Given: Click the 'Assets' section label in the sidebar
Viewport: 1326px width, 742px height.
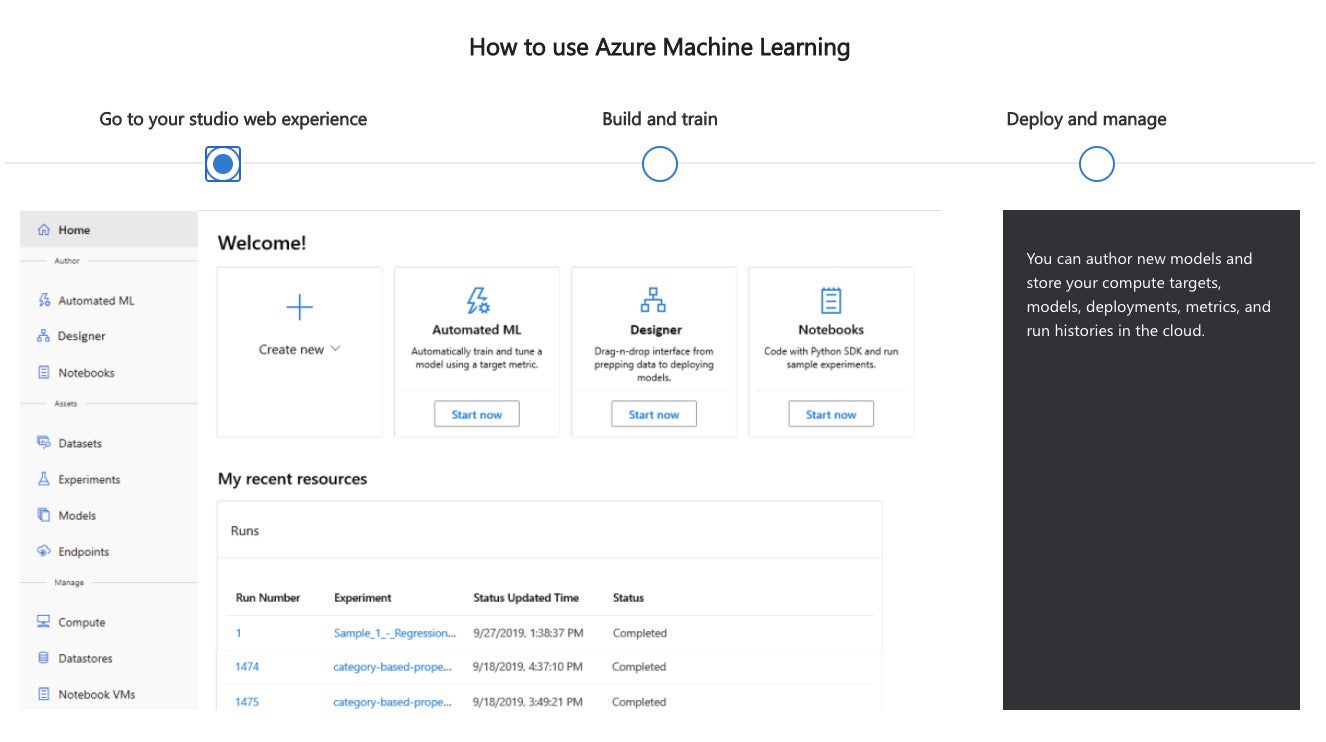Looking at the screenshot, I should 66,404.
